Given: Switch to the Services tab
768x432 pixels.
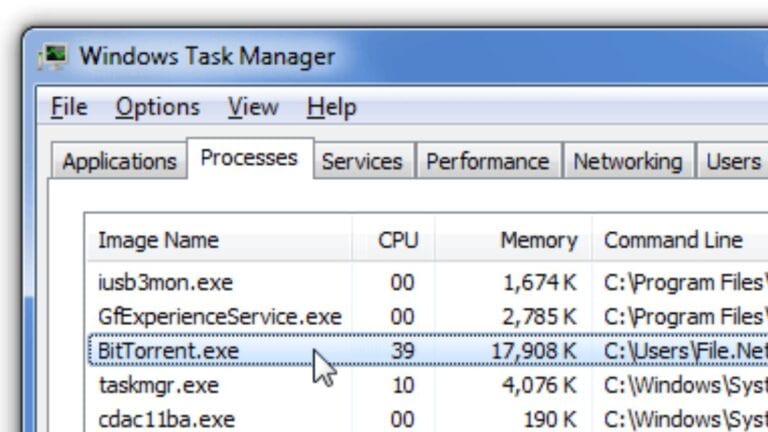Looking at the screenshot, I should [362, 161].
